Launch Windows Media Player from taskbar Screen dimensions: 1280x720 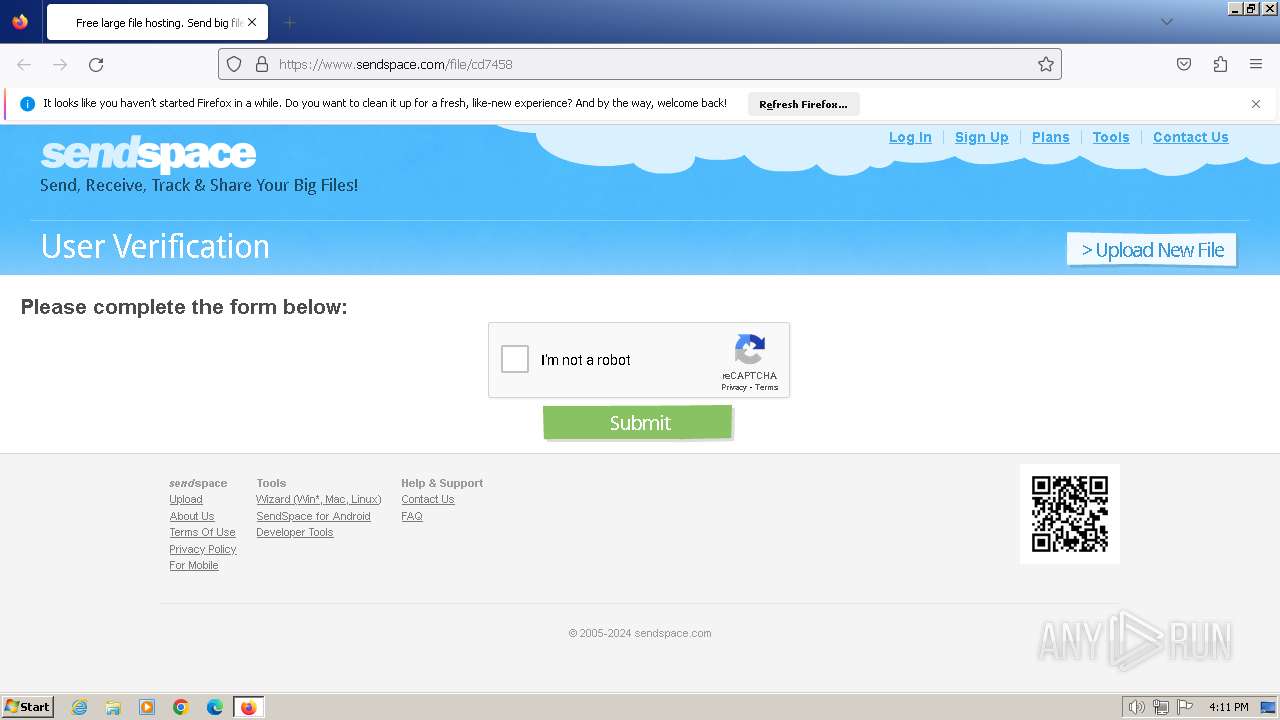pos(147,707)
